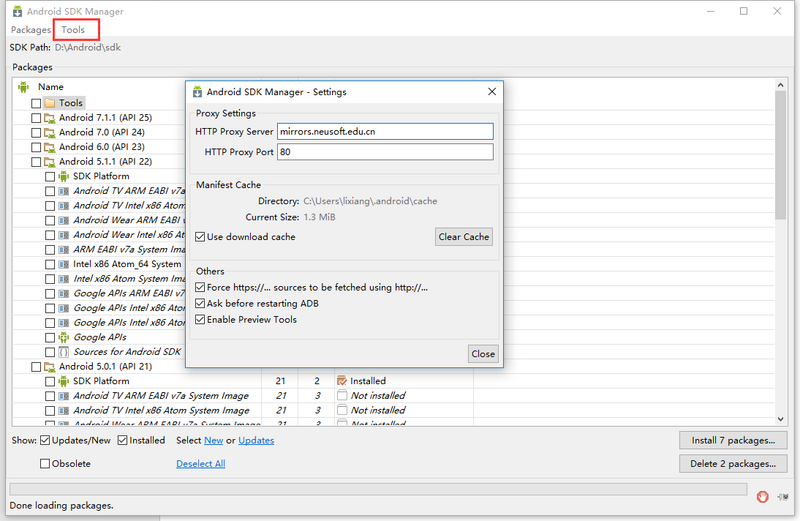Toggle Updates/New show filter
The image size is (800, 521).
point(45,440)
